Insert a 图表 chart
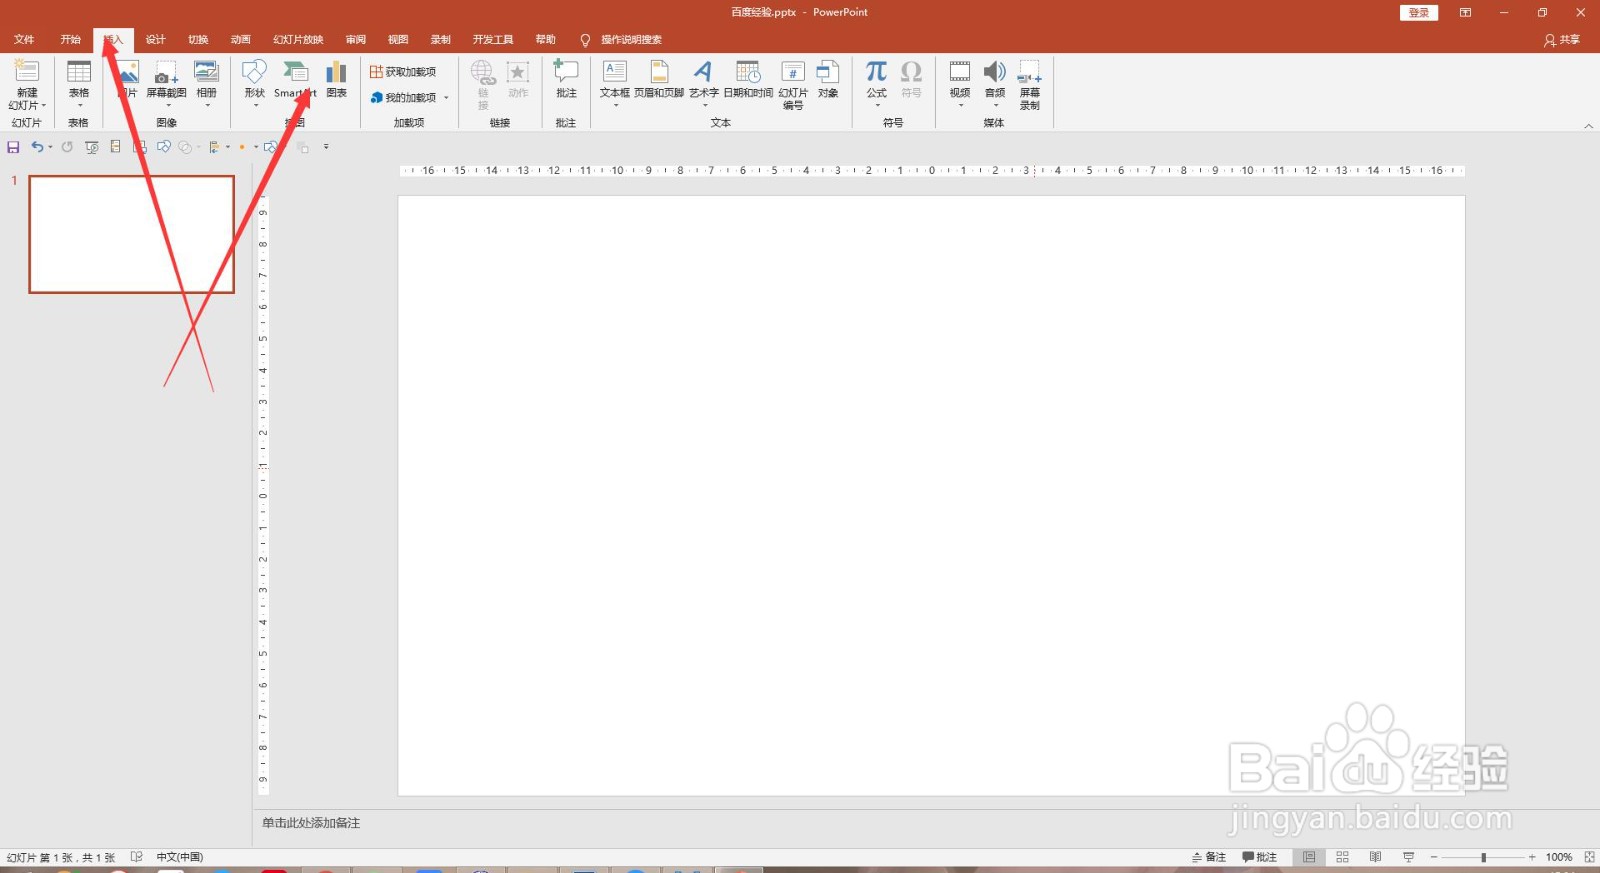Screen dimensions: 1600x873 [336, 79]
